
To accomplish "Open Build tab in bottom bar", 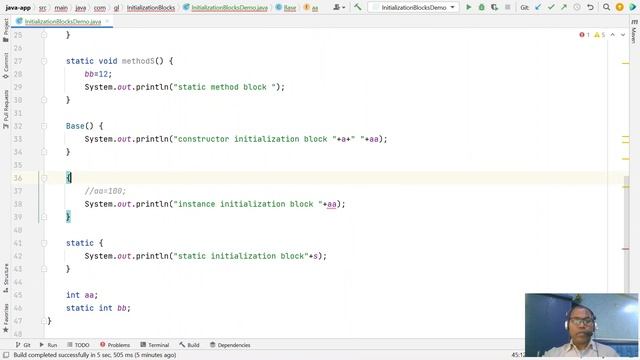I will pyautogui.click(x=189, y=345).
